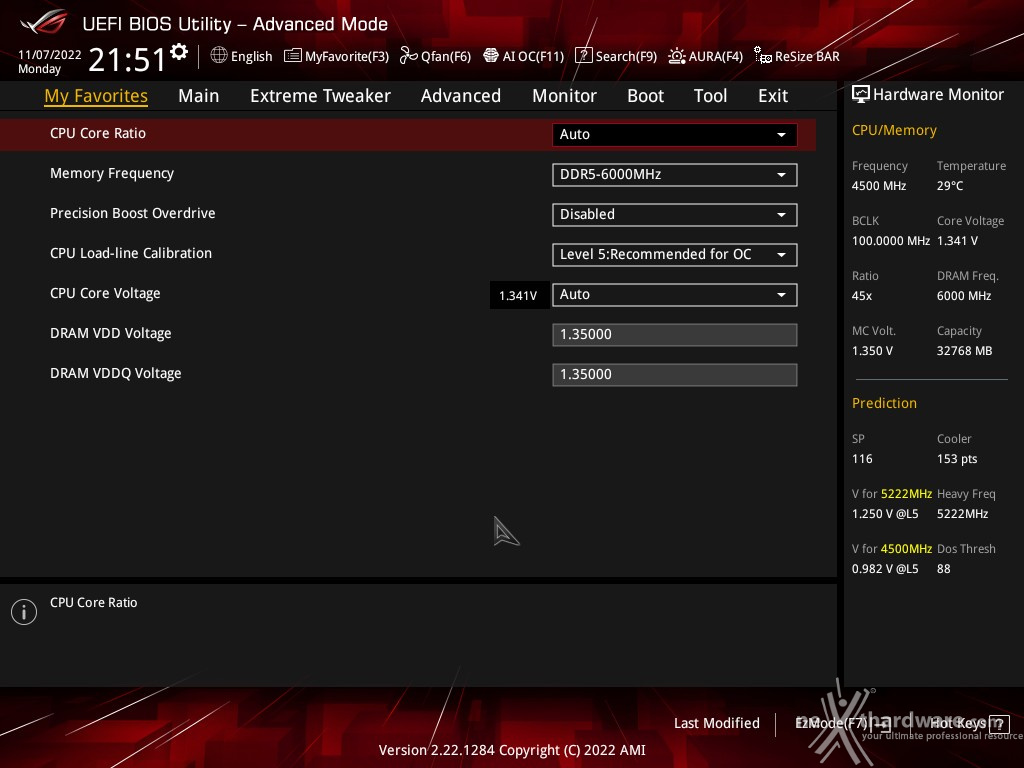Screen dimensions: 1024x768
Task: Click the 1.350 V MC Volt value
Action: (872, 351)
